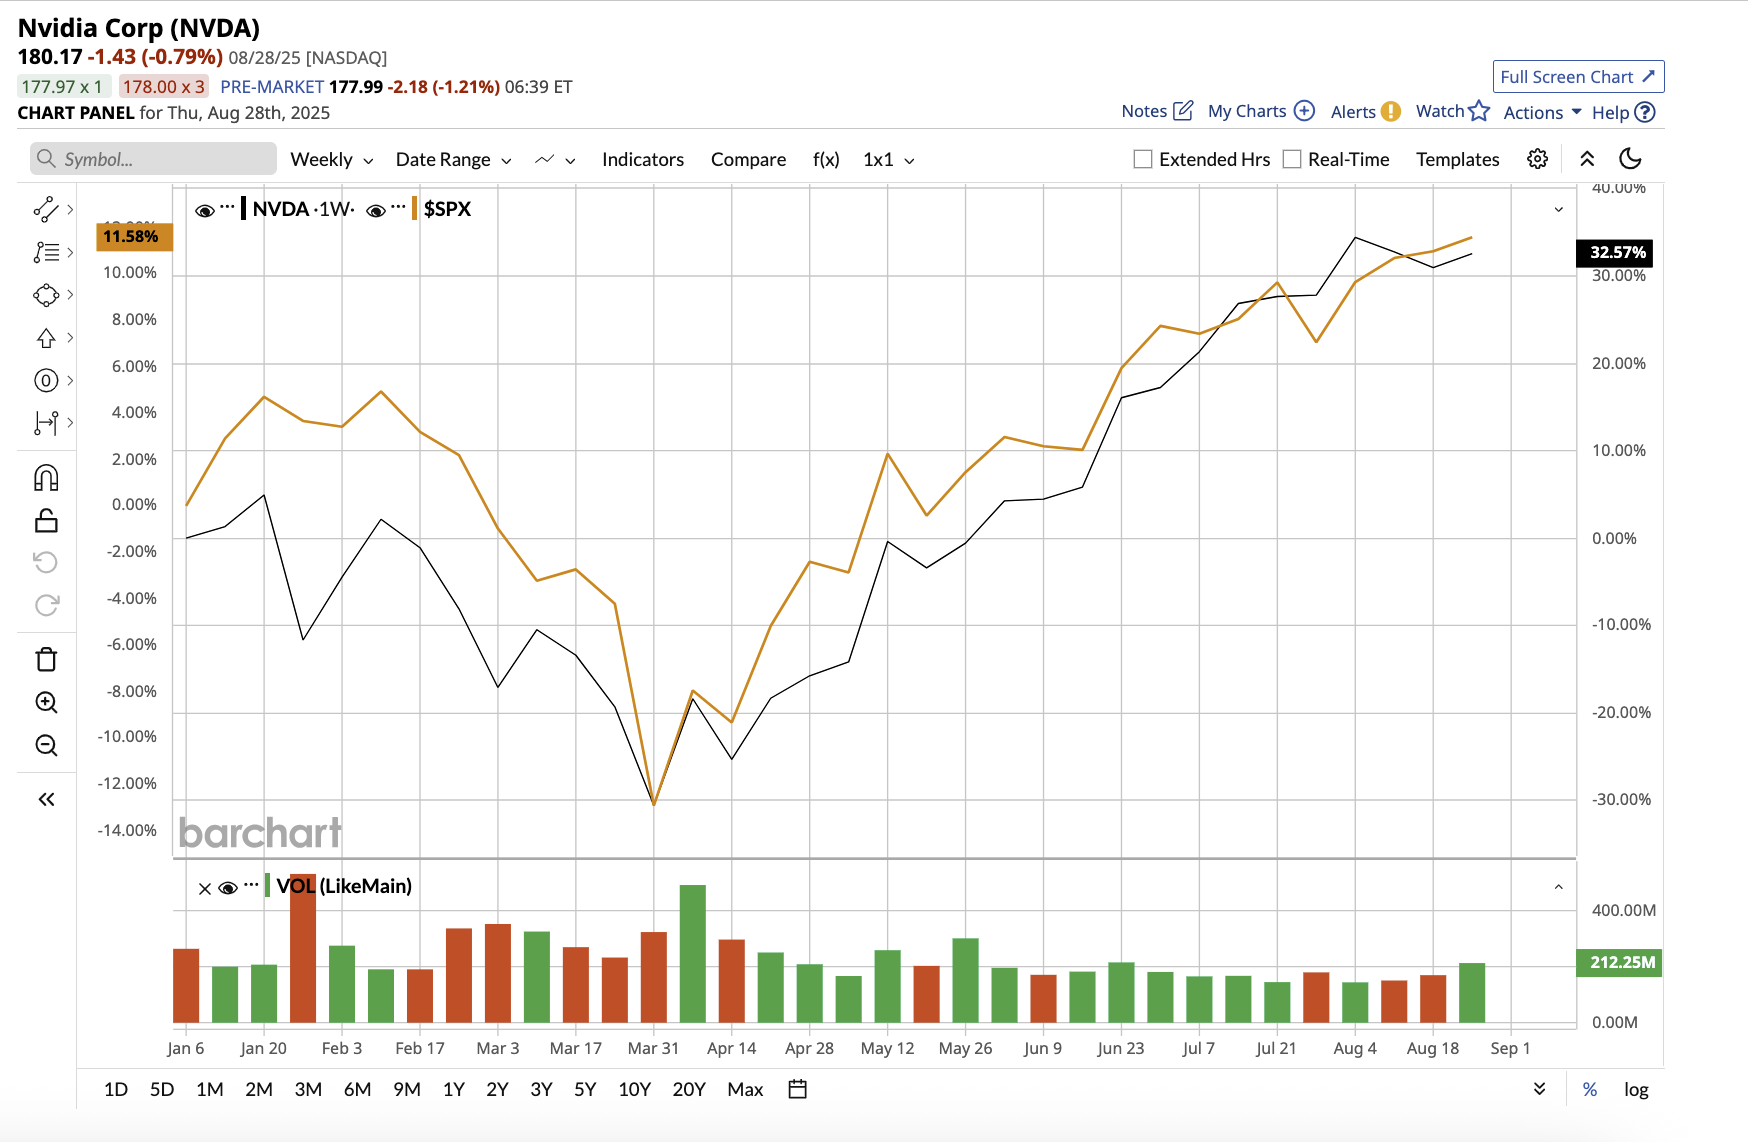Delete drawings with the trash icon
Screen dimensions: 1748x1142
[x=46, y=659]
